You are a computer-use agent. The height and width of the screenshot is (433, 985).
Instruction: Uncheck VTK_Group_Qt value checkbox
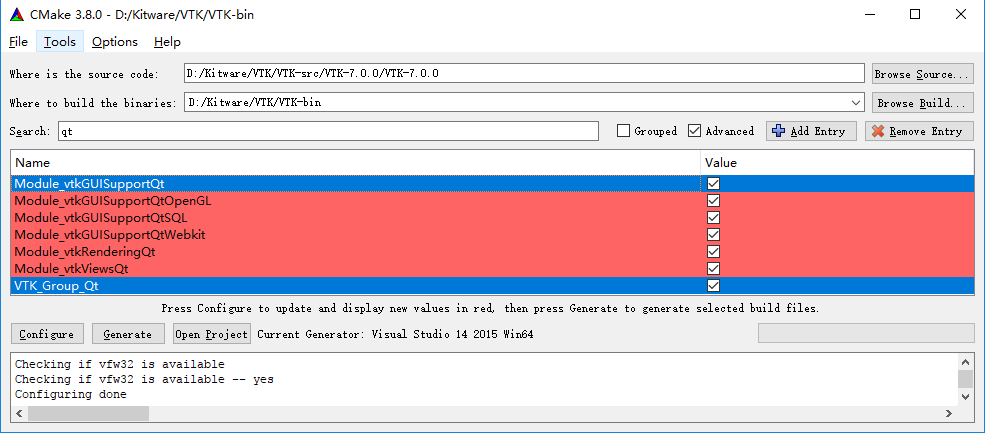click(713, 285)
